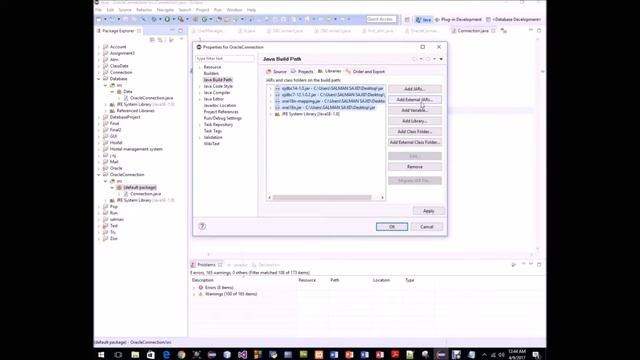The image size is (640, 360).
Task: Select Task Repository entry
Action: [x=218, y=124]
